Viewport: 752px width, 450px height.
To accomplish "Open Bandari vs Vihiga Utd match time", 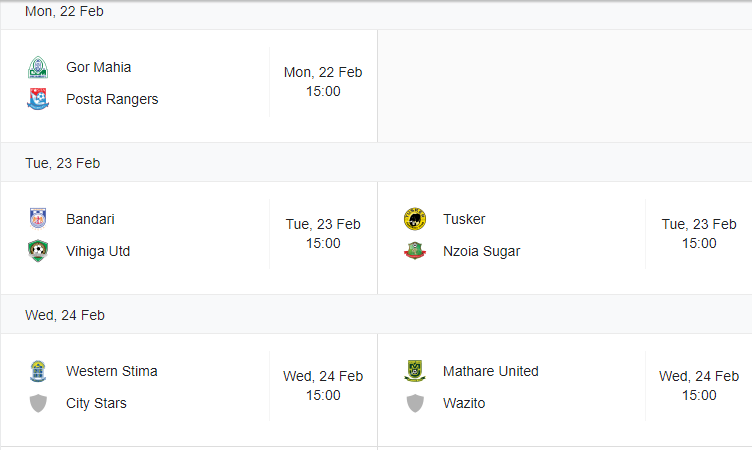I will tap(323, 234).
